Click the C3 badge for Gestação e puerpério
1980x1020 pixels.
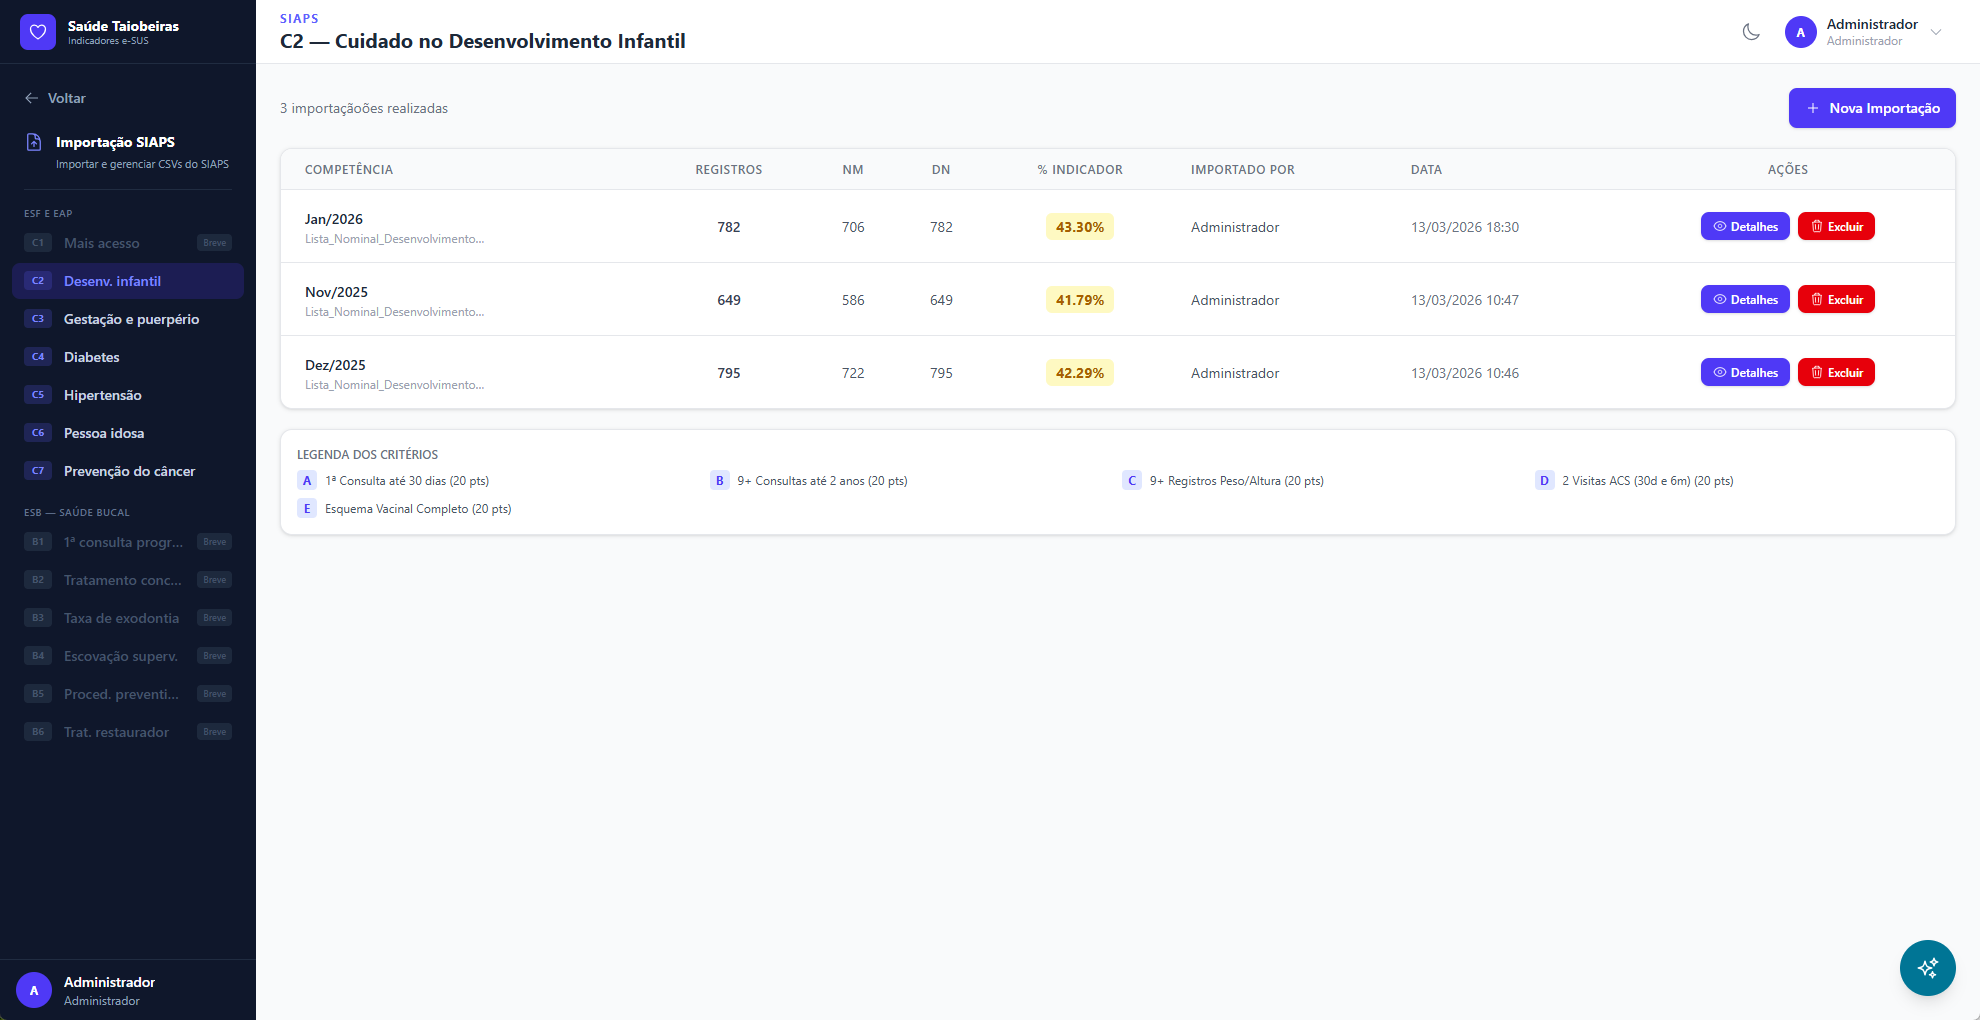click(38, 319)
